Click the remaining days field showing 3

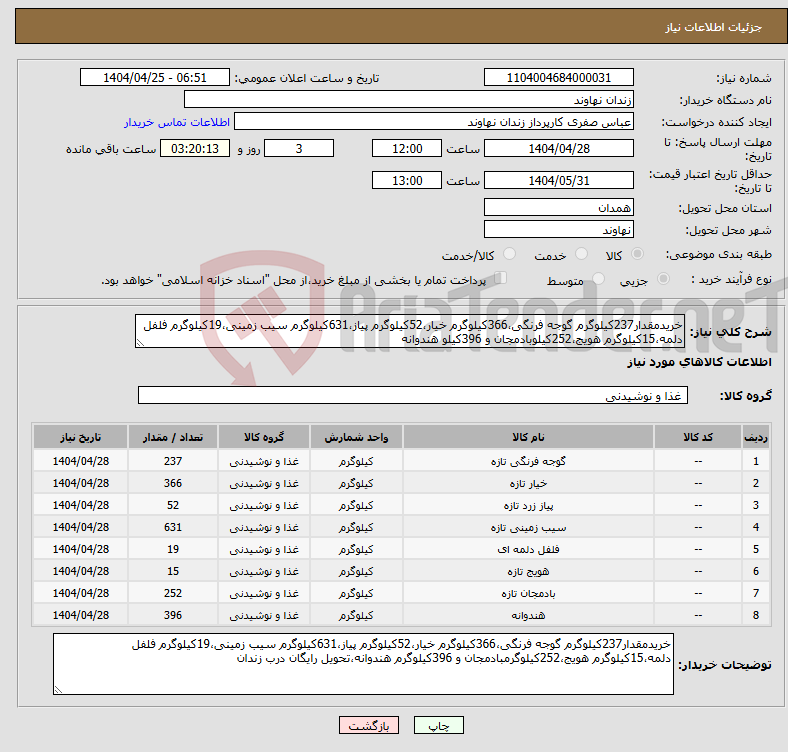(299, 148)
